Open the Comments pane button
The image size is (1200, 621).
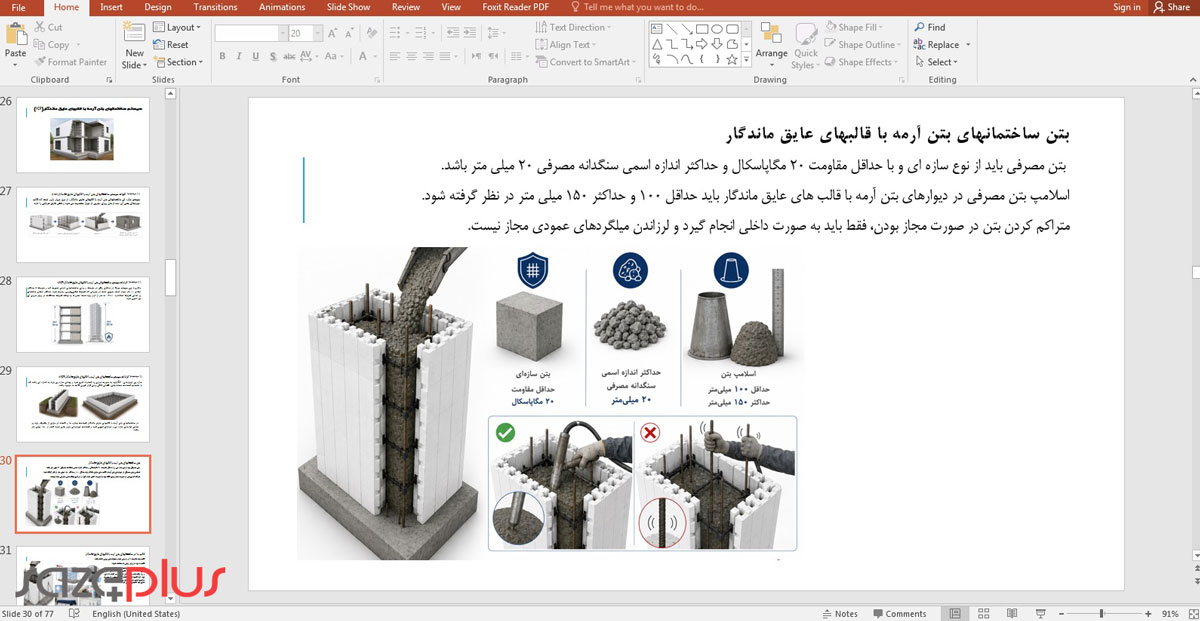tap(899, 613)
